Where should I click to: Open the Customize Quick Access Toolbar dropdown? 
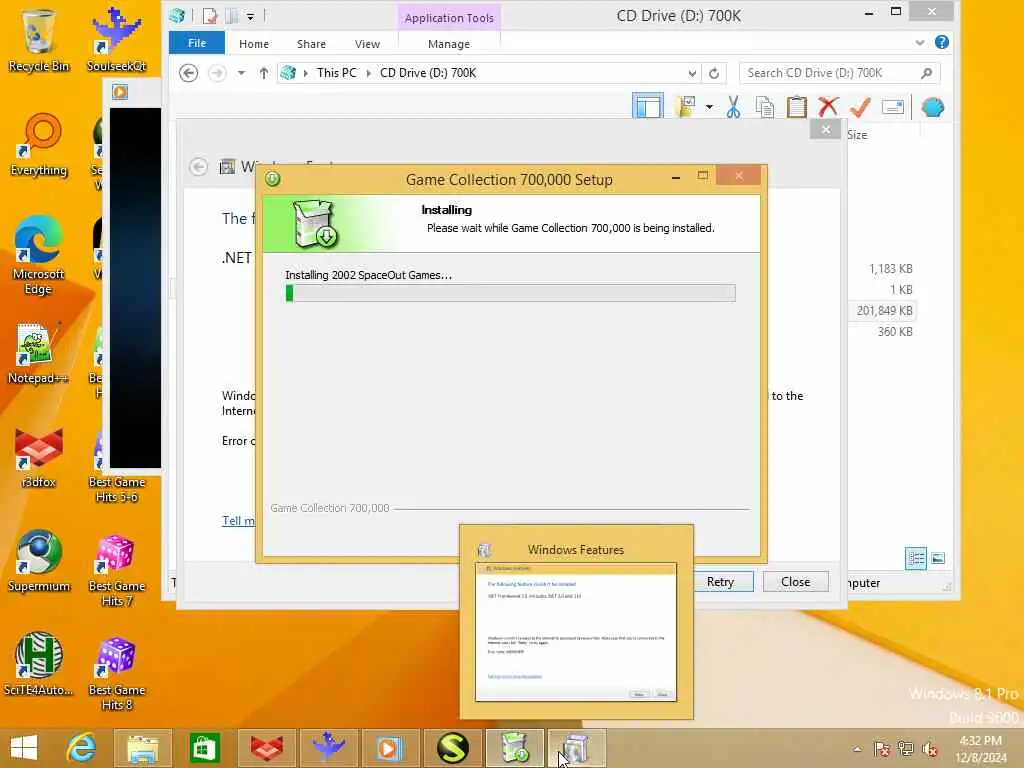click(x=250, y=16)
